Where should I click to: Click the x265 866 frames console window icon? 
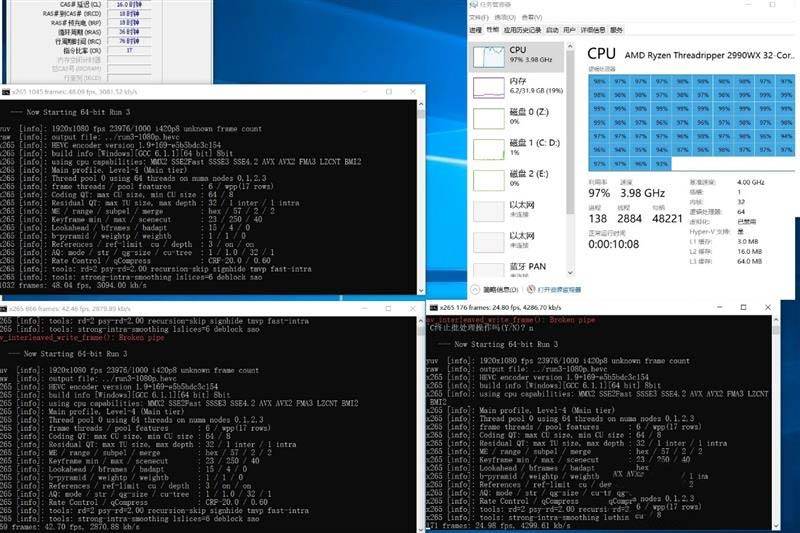pyautogui.click(x=7, y=310)
